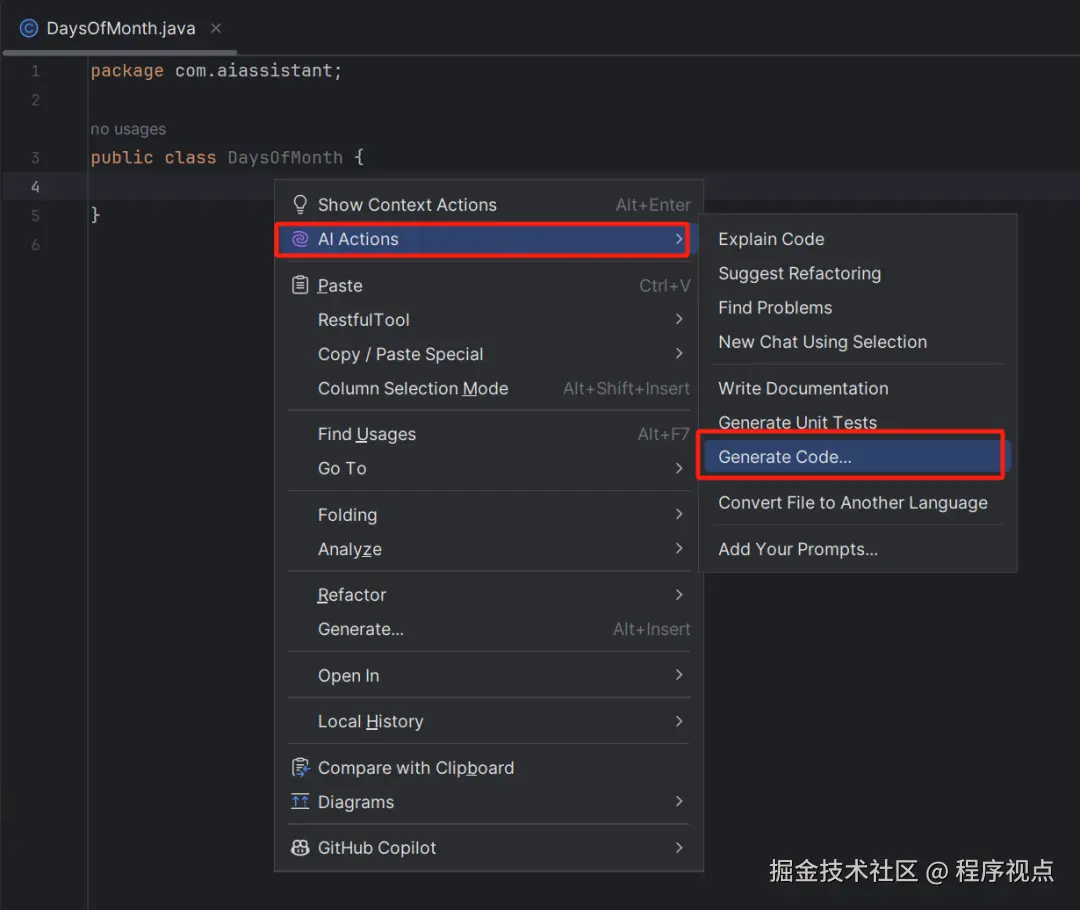Click Go To entry text
Screen dimensions: 1080x910
tap(342, 468)
